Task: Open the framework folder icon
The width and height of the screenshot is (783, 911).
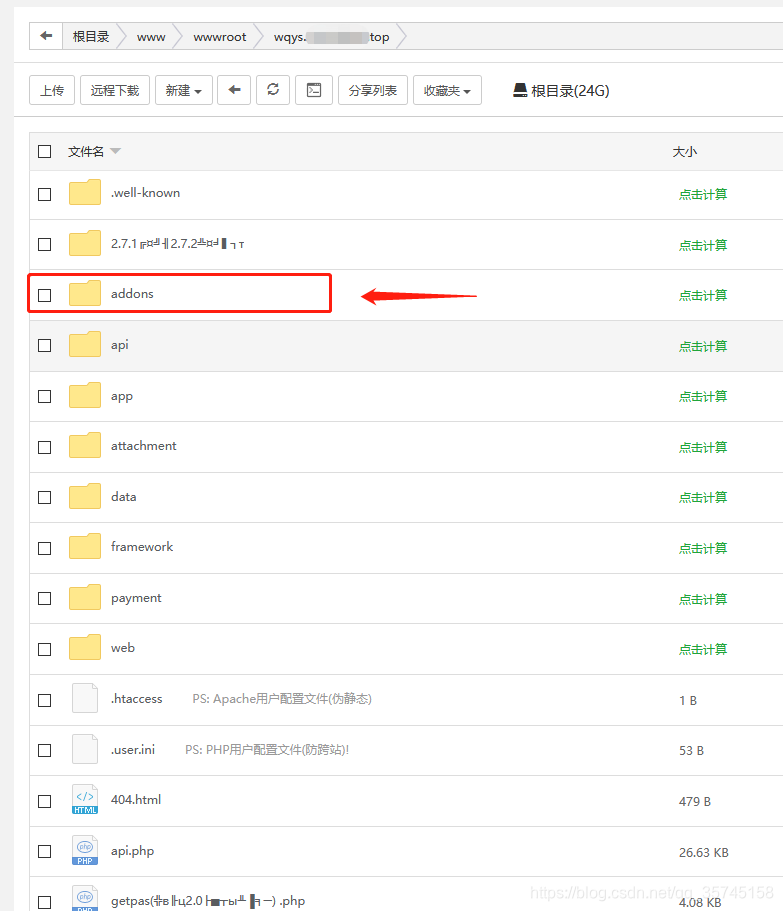Action: pyautogui.click(x=85, y=547)
